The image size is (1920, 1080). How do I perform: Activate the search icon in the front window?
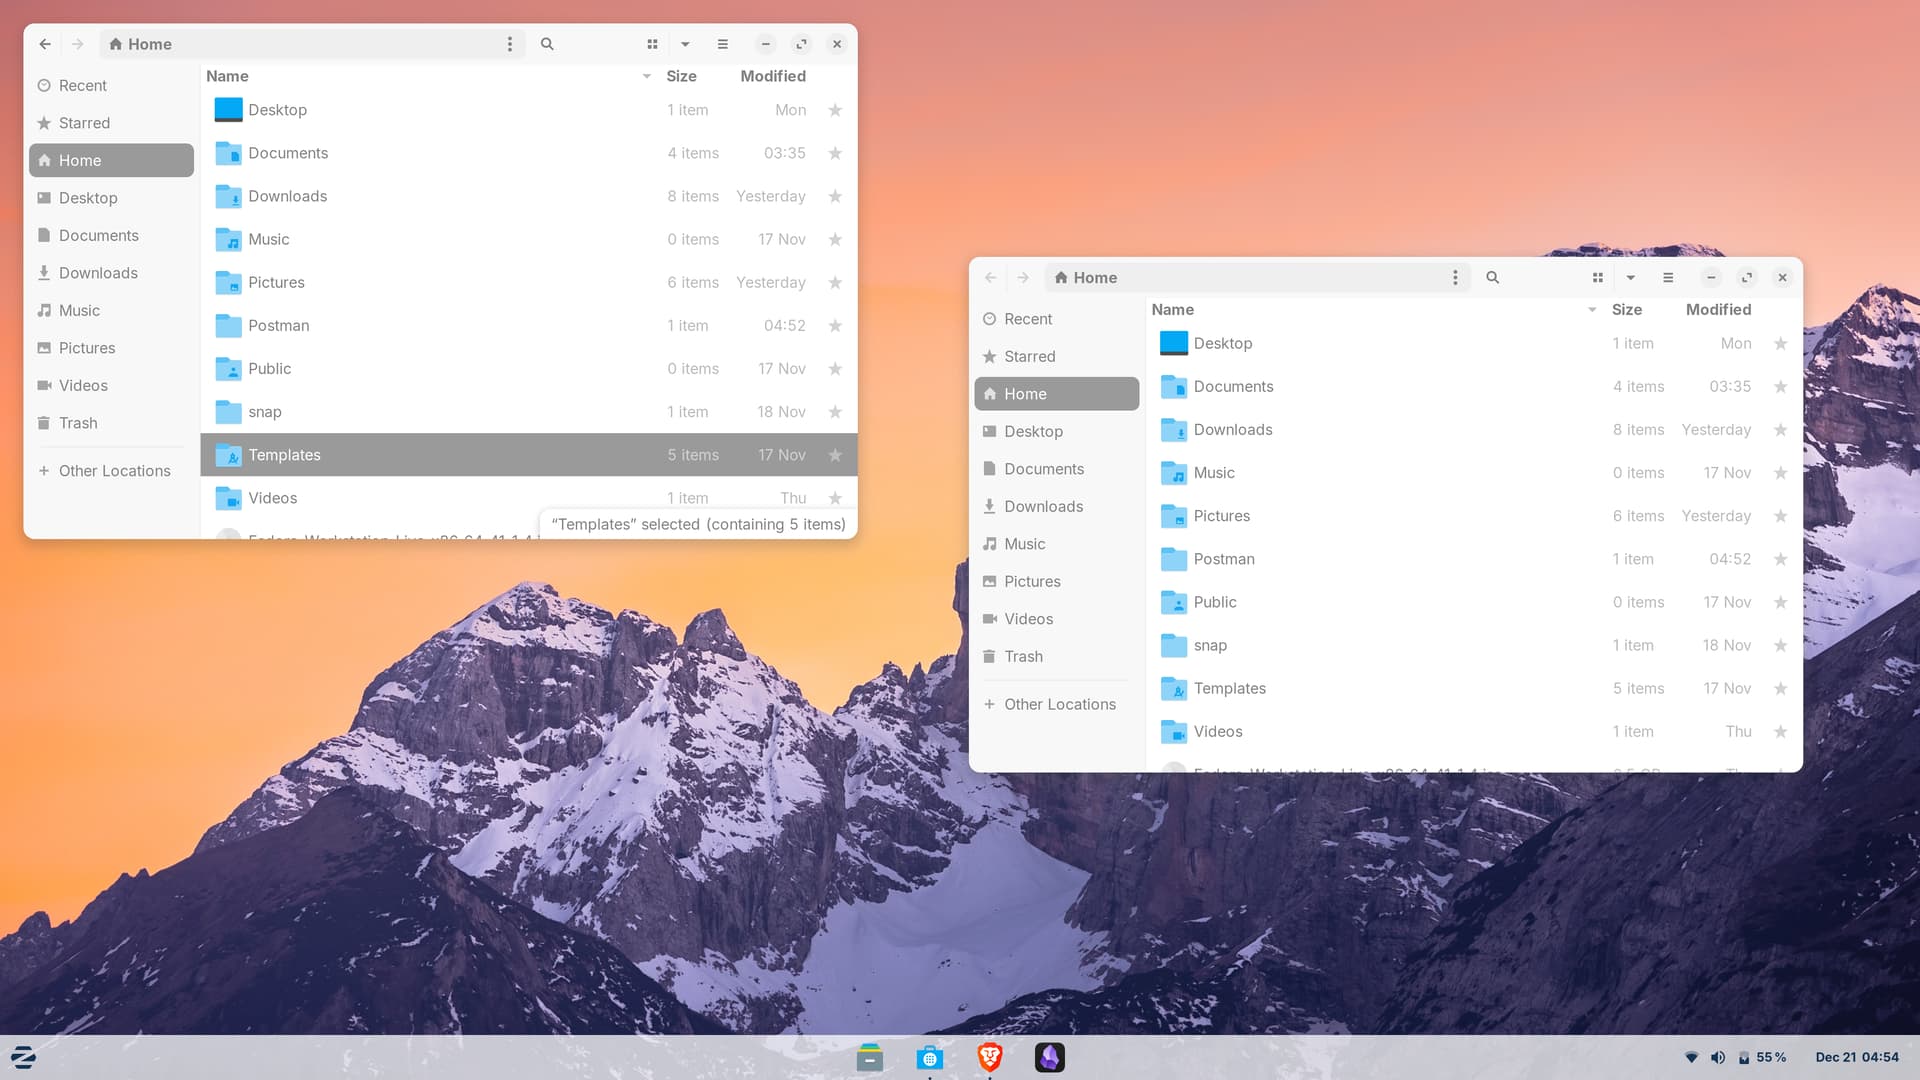click(1493, 277)
